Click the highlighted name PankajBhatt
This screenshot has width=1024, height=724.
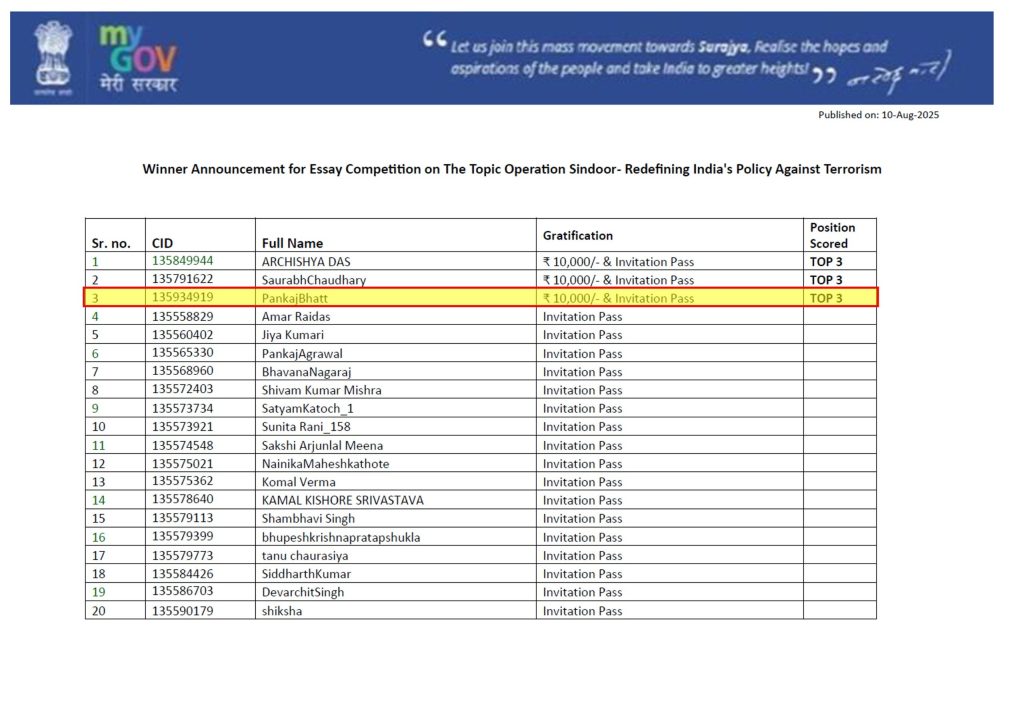[x=295, y=298]
